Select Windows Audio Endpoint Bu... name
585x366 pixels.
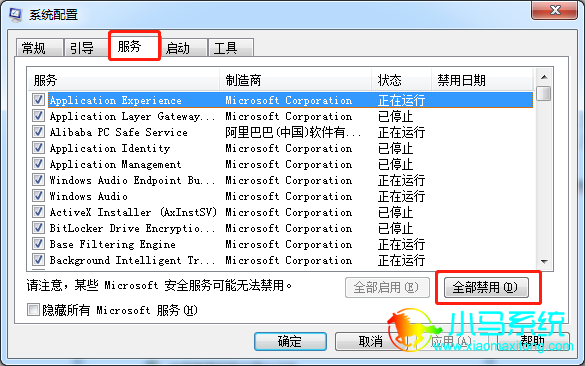[132, 181]
